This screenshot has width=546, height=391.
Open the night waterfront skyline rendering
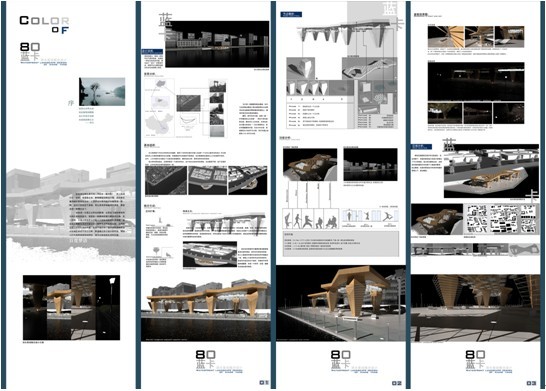coord(217,44)
